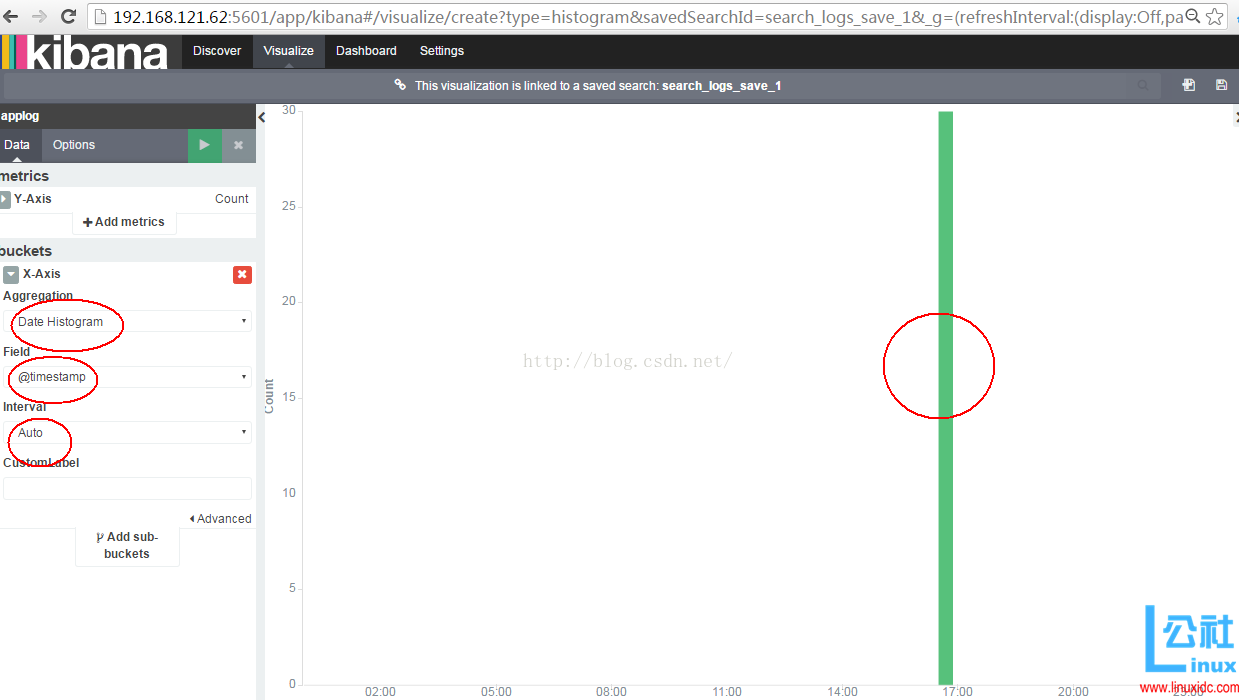
Task: Expand the Y-Axis metric section
Action: coord(5,199)
